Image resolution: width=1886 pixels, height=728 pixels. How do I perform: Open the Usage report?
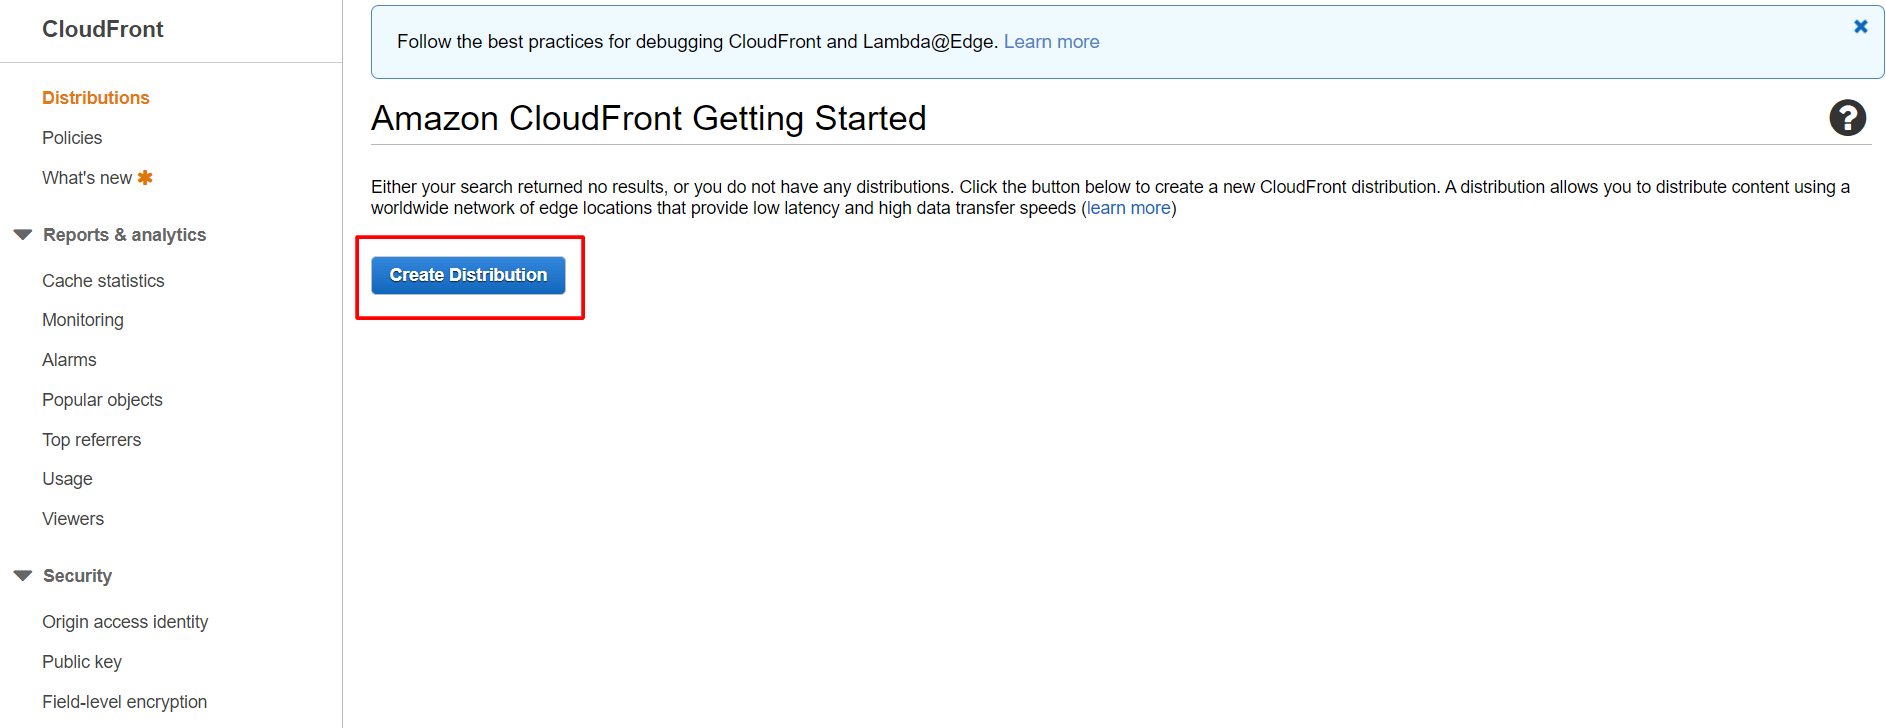pyautogui.click(x=67, y=479)
